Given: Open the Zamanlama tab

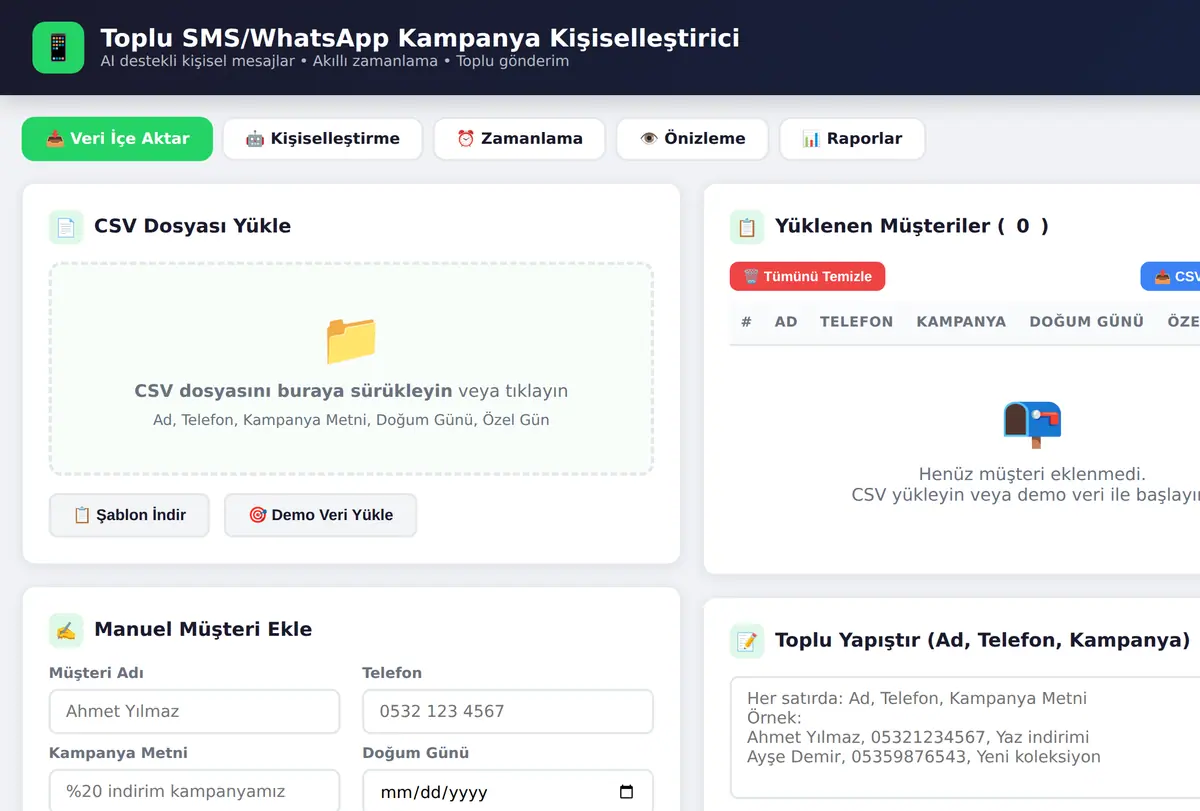Looking at the screenshot, I should (519, 139).
